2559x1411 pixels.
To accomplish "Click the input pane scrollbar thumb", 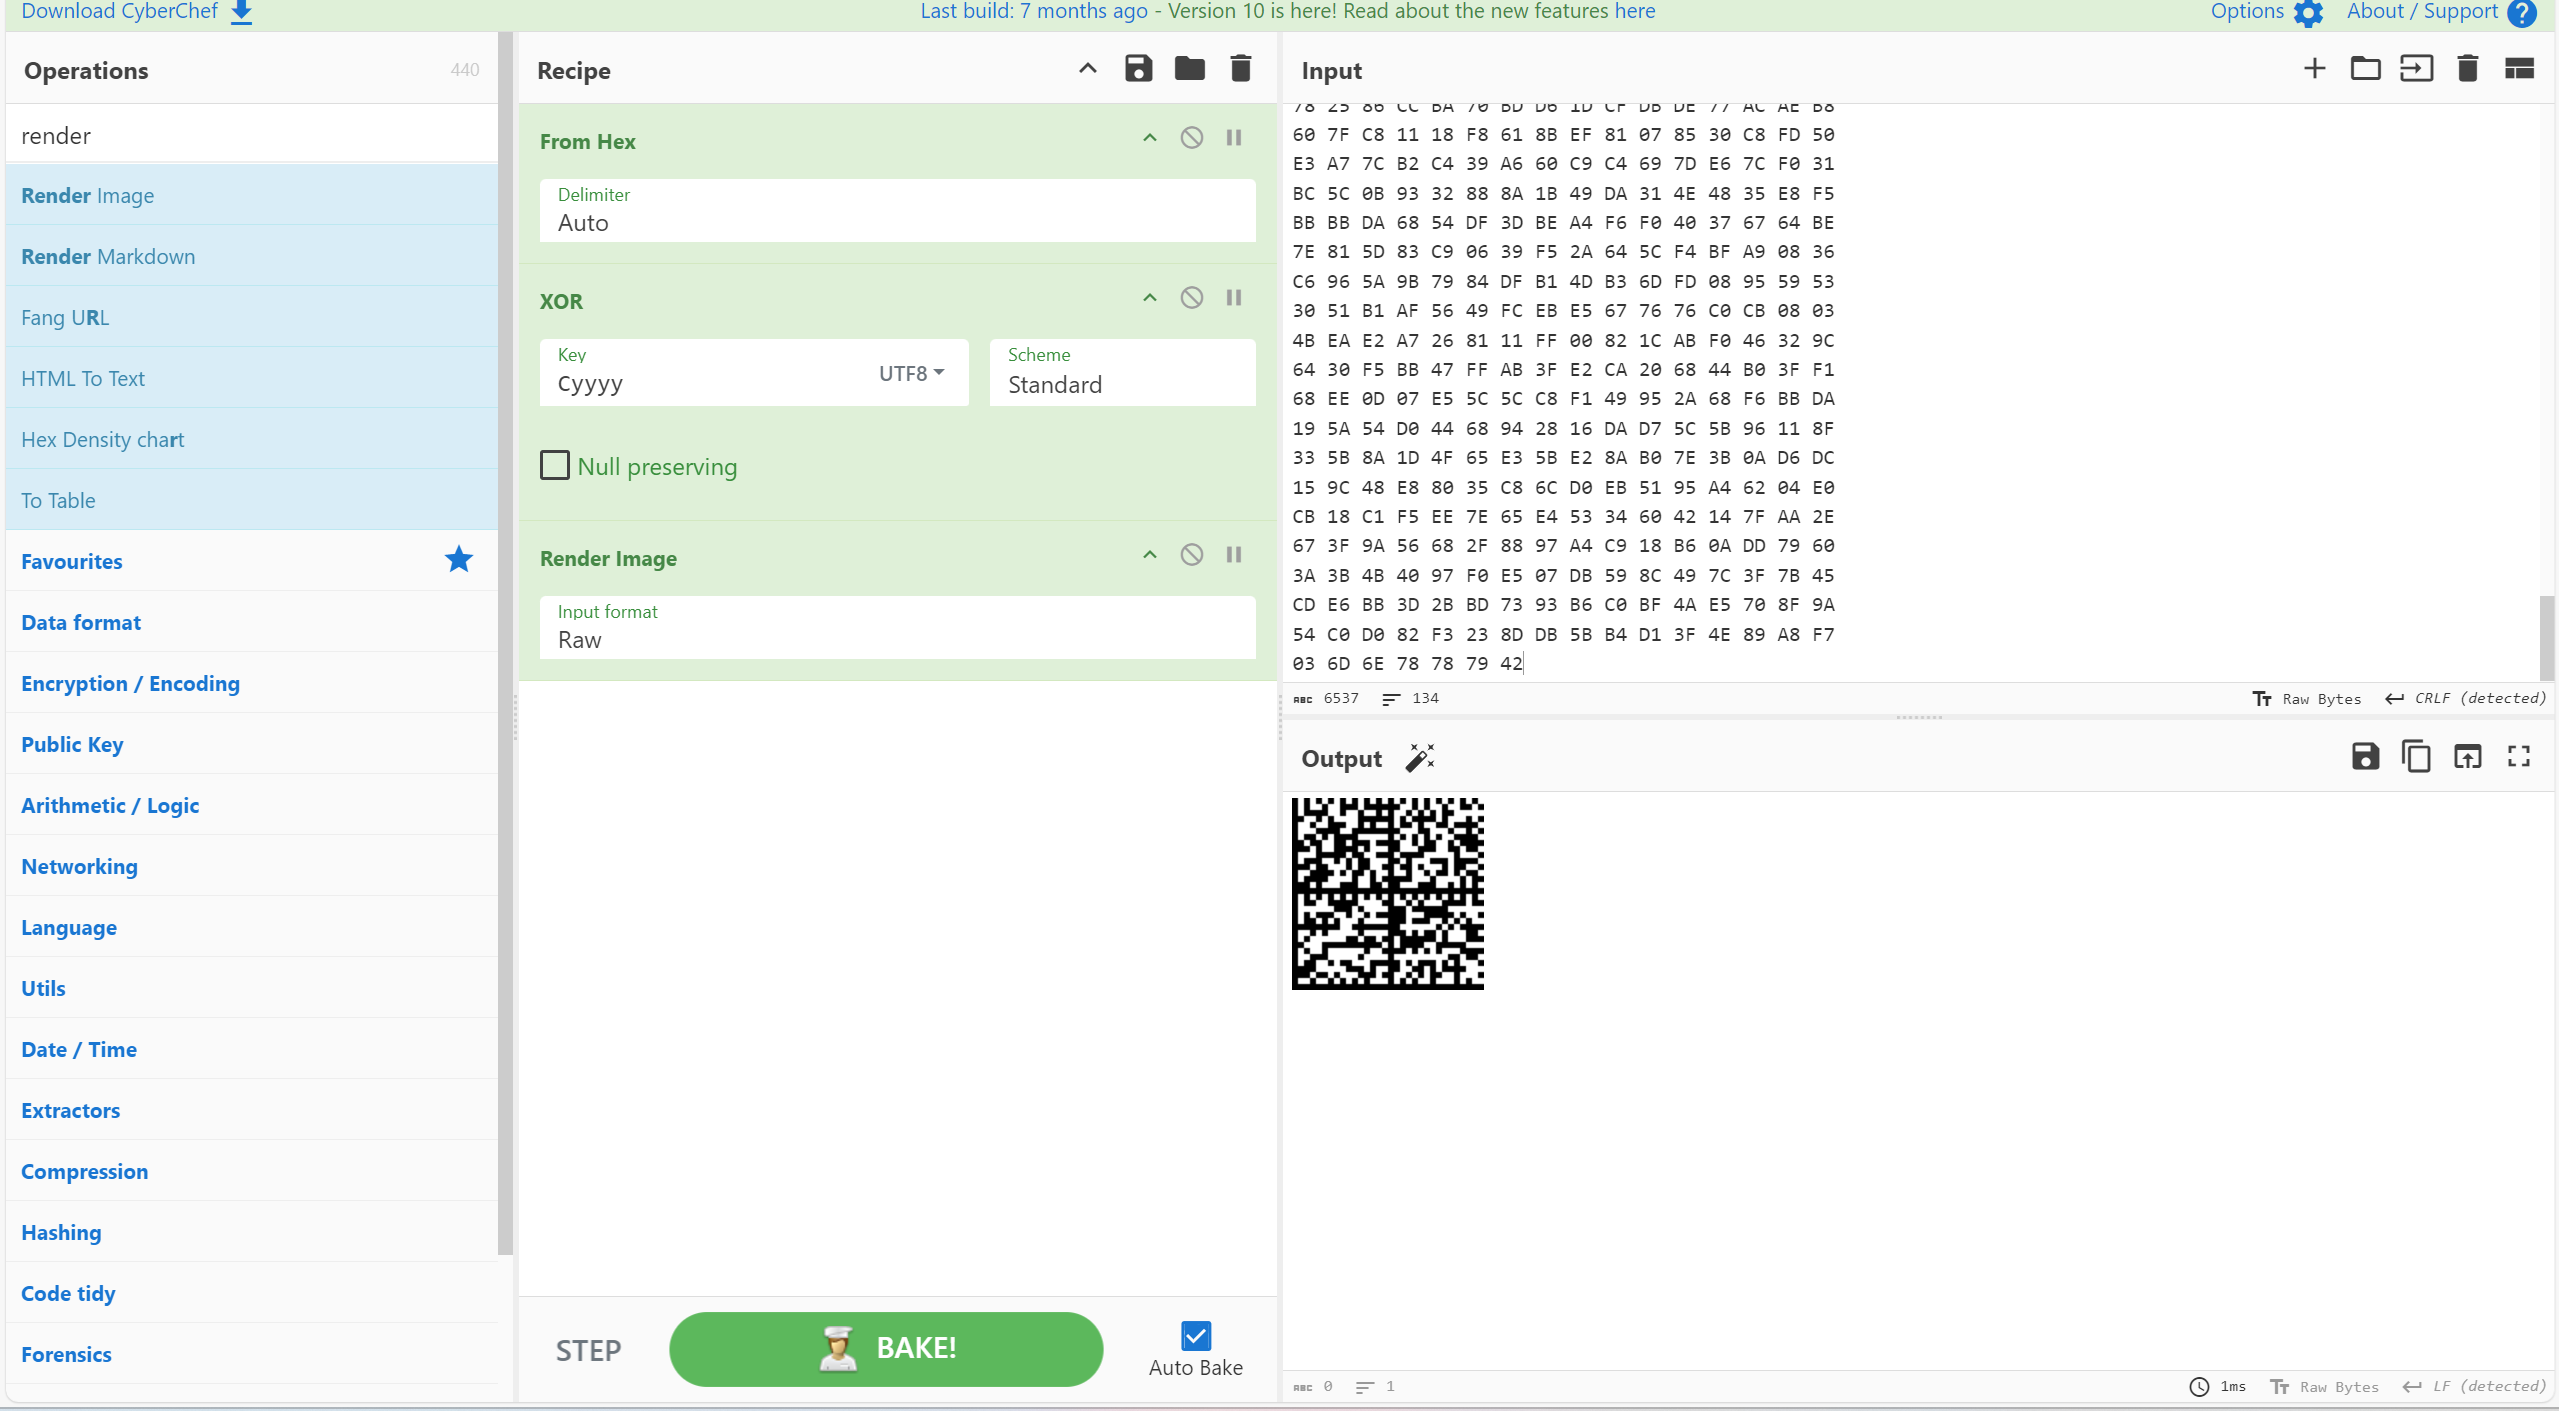I will 2547,637.
